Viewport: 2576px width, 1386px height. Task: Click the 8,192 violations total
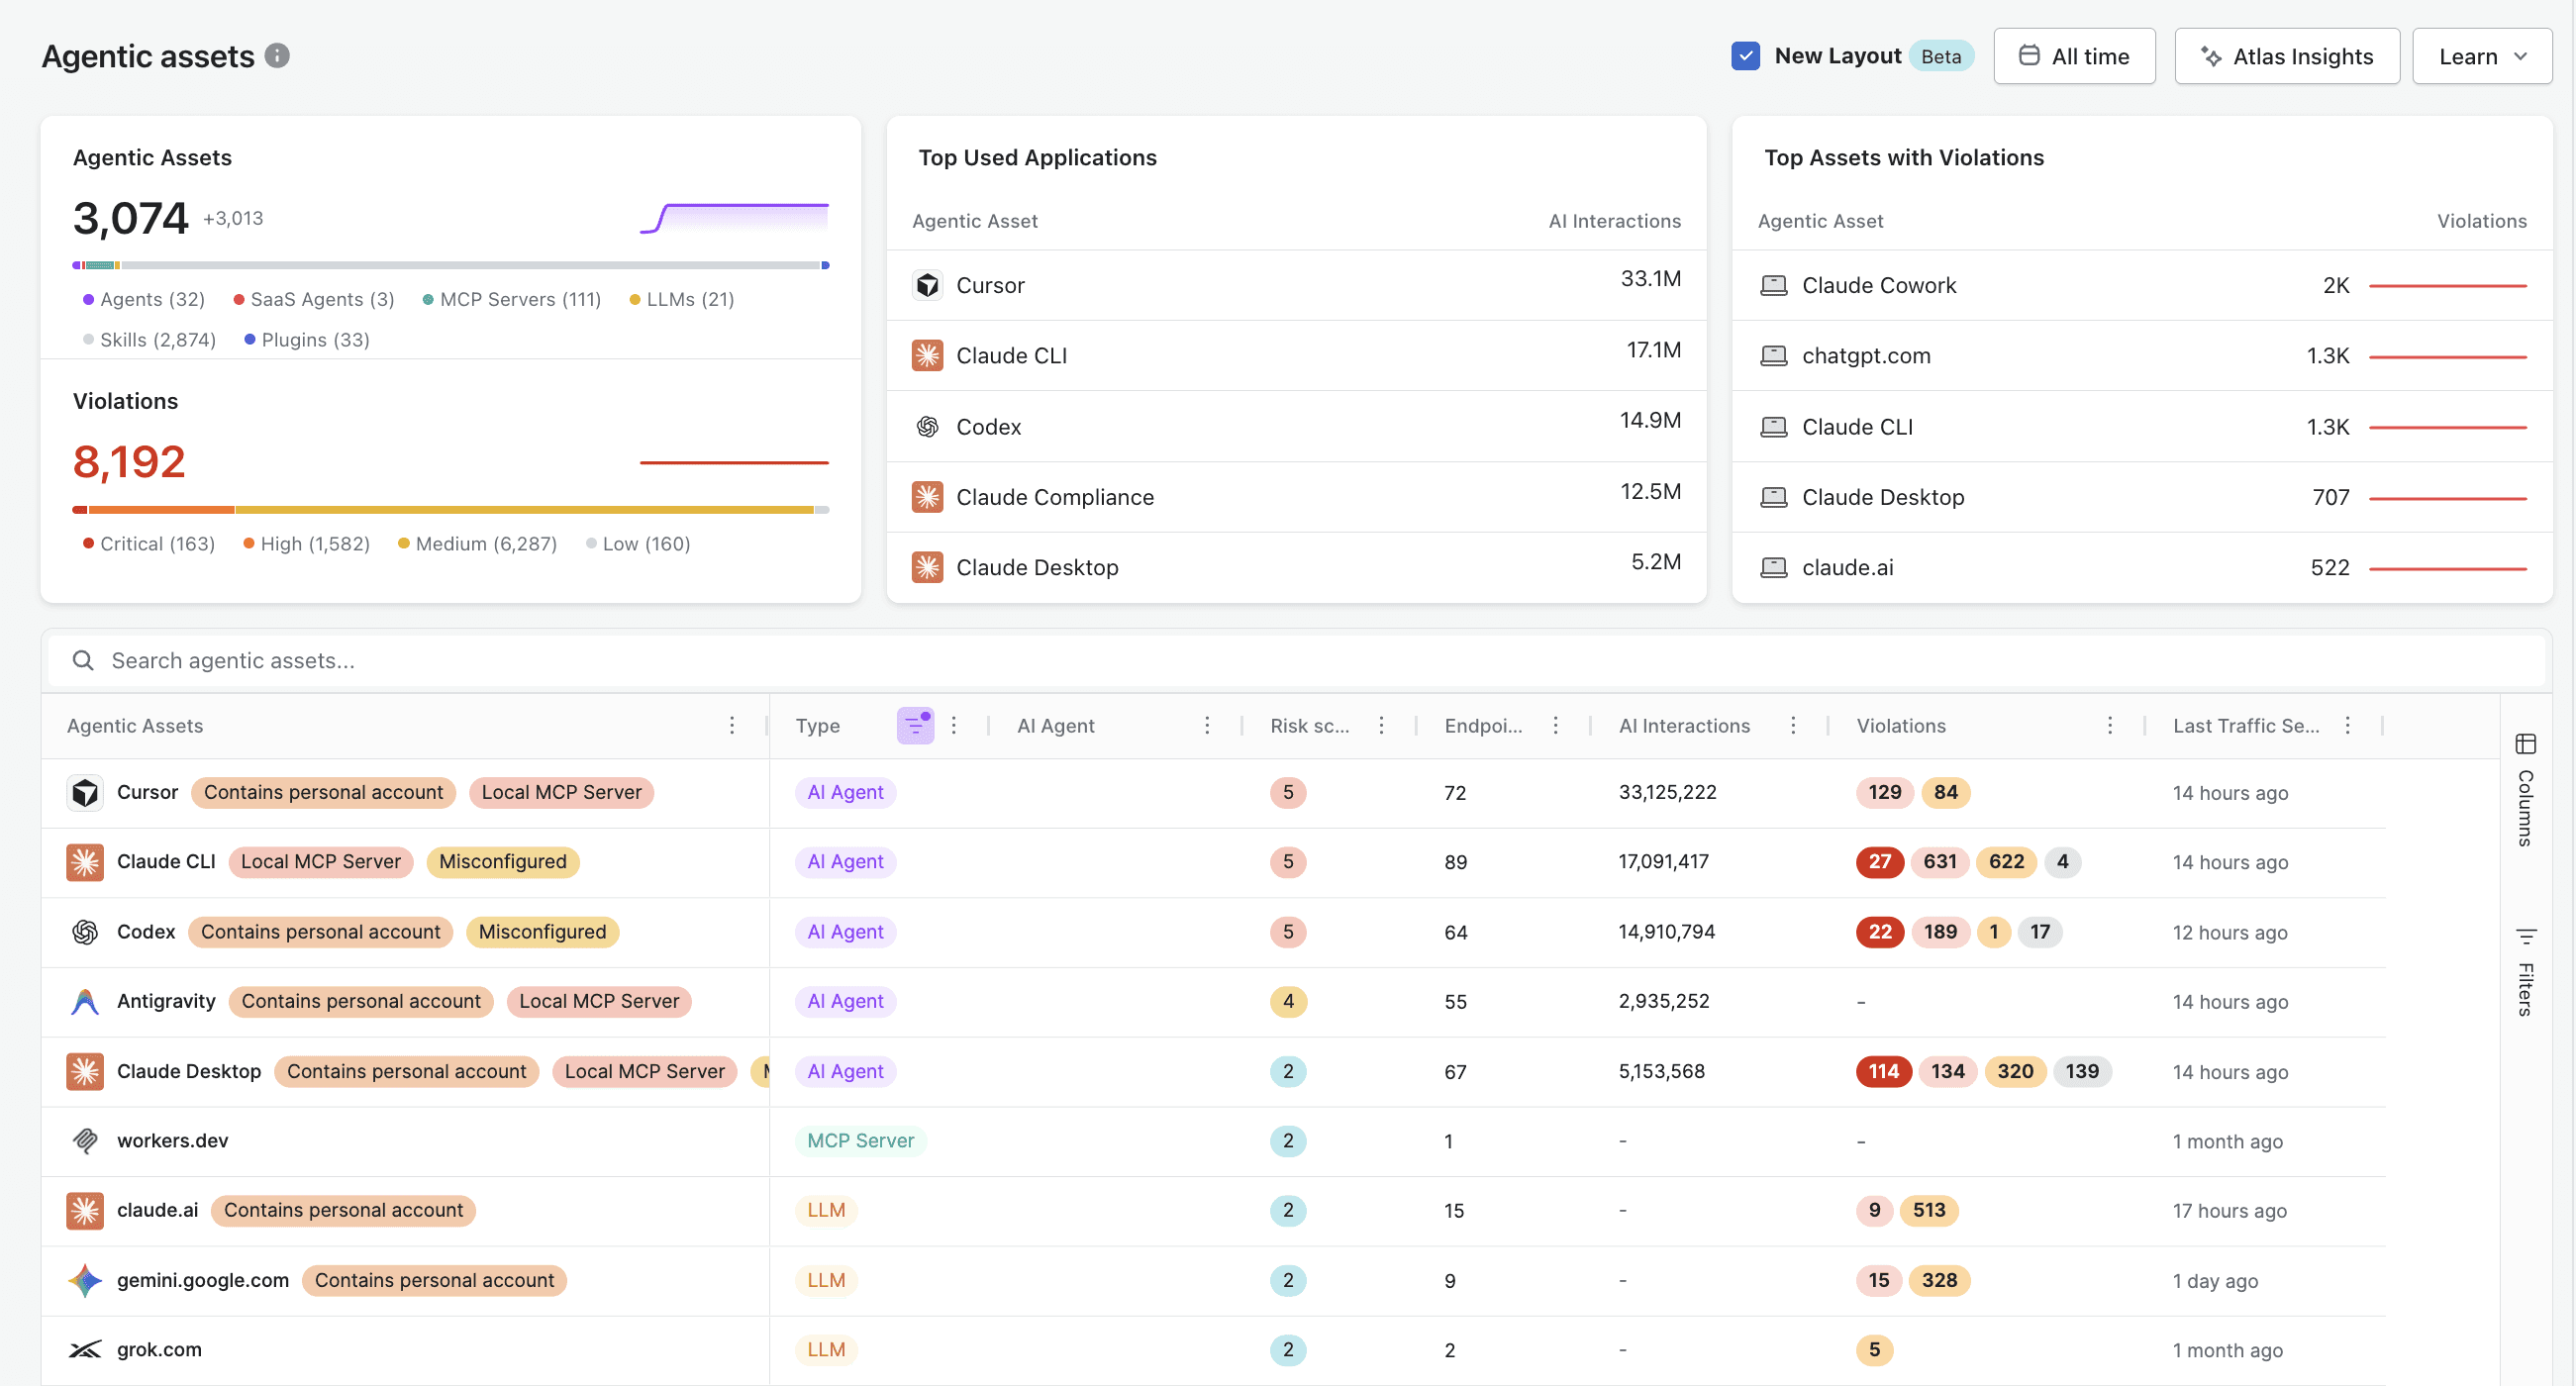click(x=129, y=462)
